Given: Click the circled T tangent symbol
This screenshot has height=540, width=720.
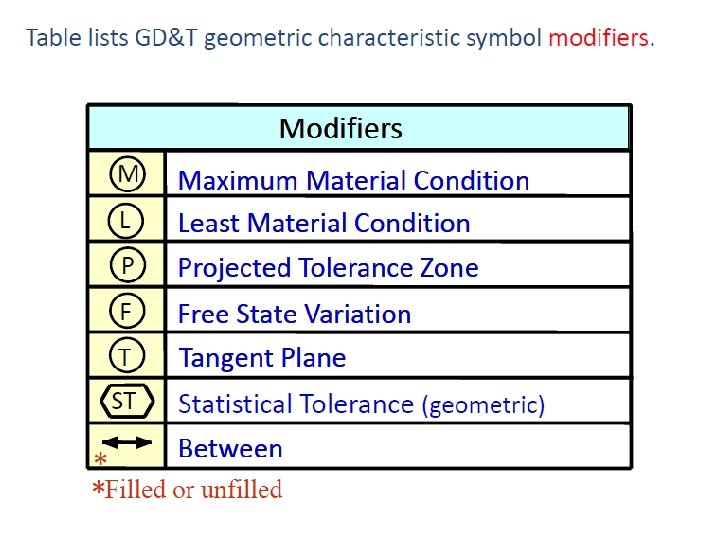Looking at the screenshot, I should (x=126, y=355).
